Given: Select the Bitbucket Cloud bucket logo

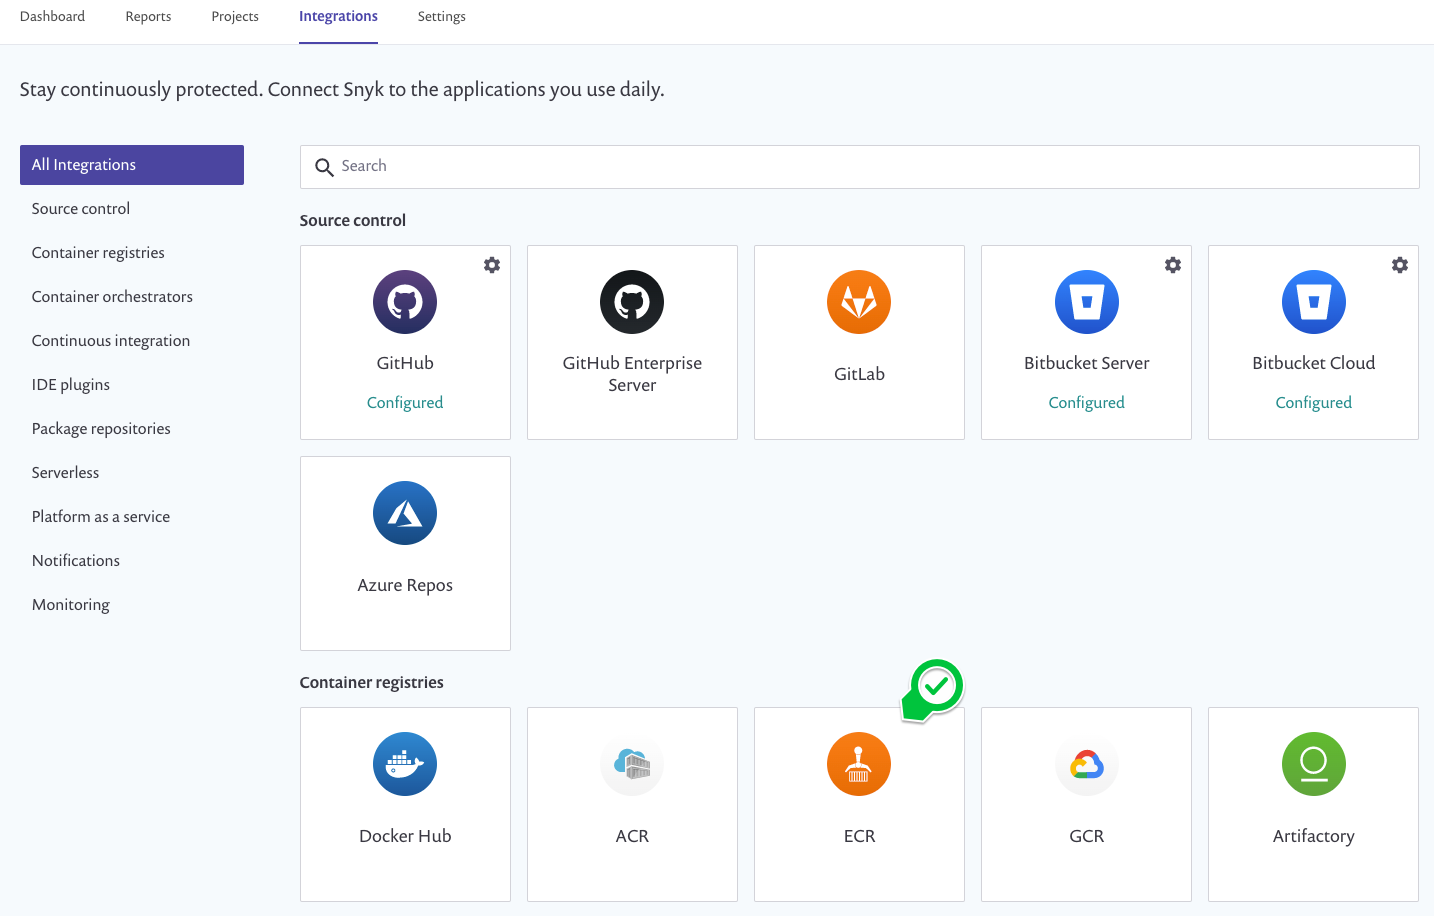Looking at the screenshot, I should pos(1314,302).
